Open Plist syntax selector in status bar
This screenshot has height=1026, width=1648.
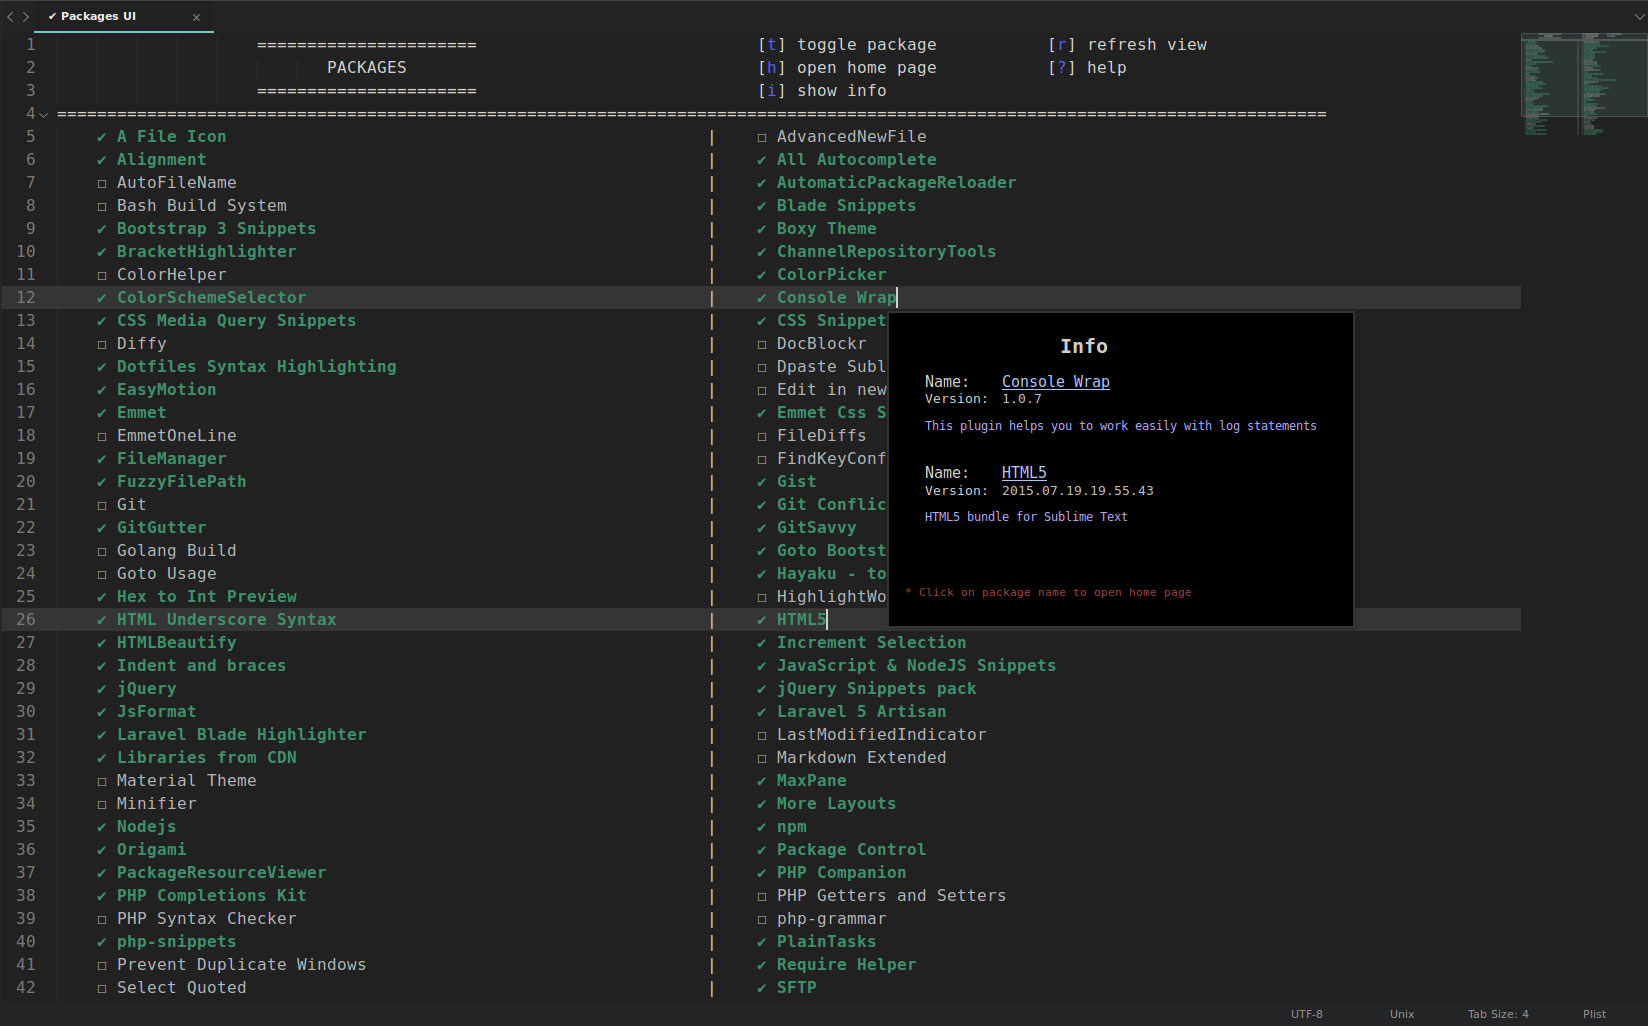pyautogui.click(x=1594, y=1014)
